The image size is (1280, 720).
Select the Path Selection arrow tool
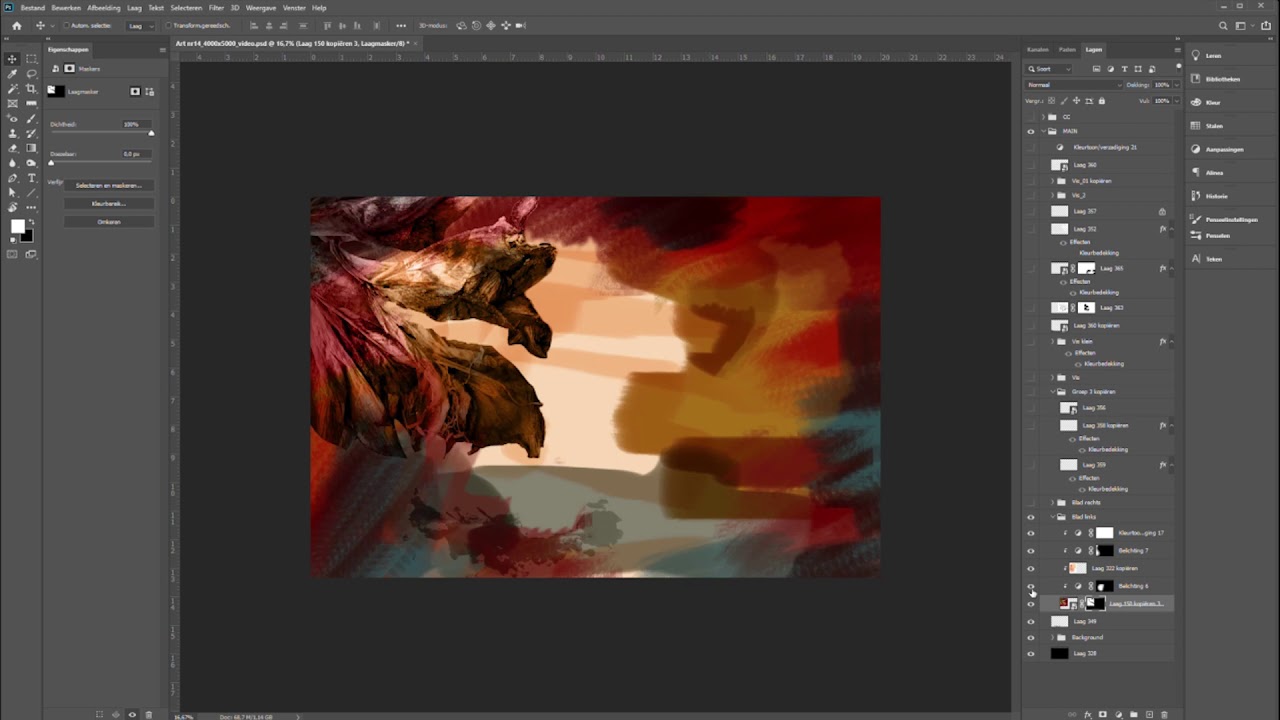click(12, 192)
